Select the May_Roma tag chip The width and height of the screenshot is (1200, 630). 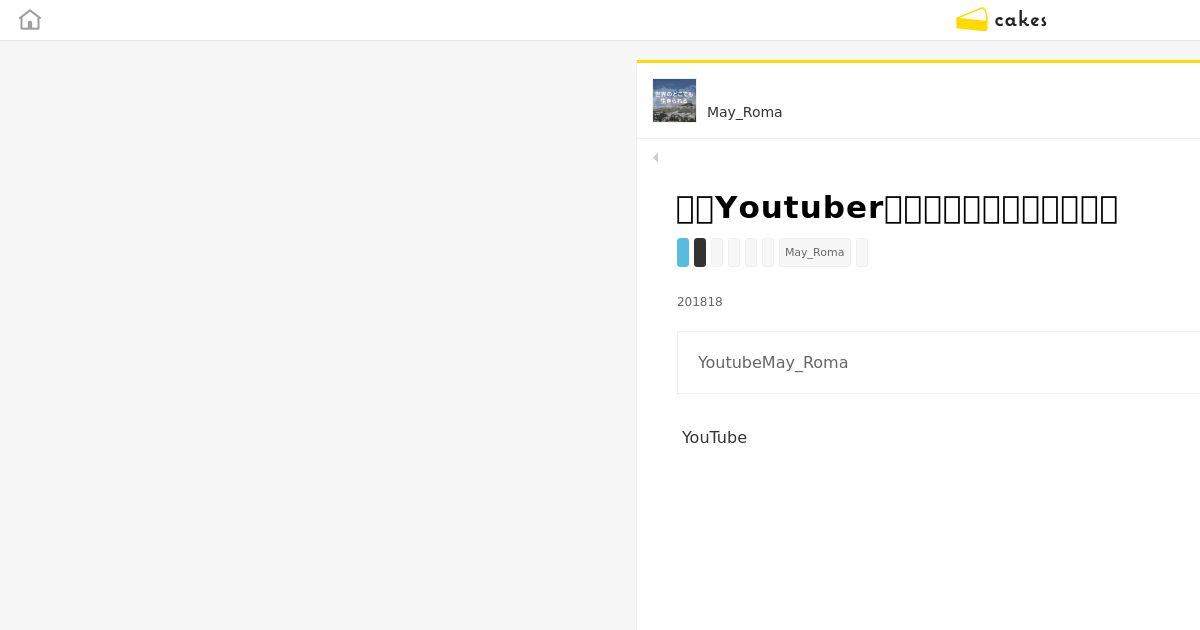(x=814, y=252)
